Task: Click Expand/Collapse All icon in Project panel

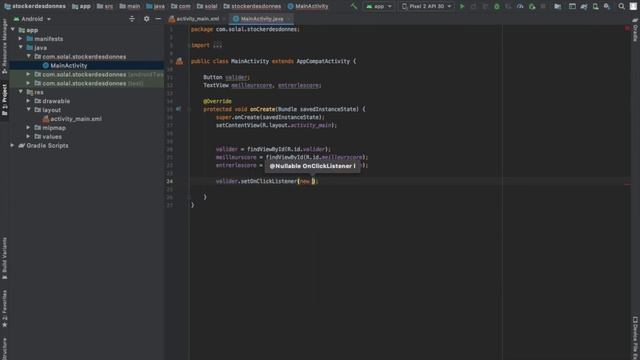Action: tap(132, 19)
